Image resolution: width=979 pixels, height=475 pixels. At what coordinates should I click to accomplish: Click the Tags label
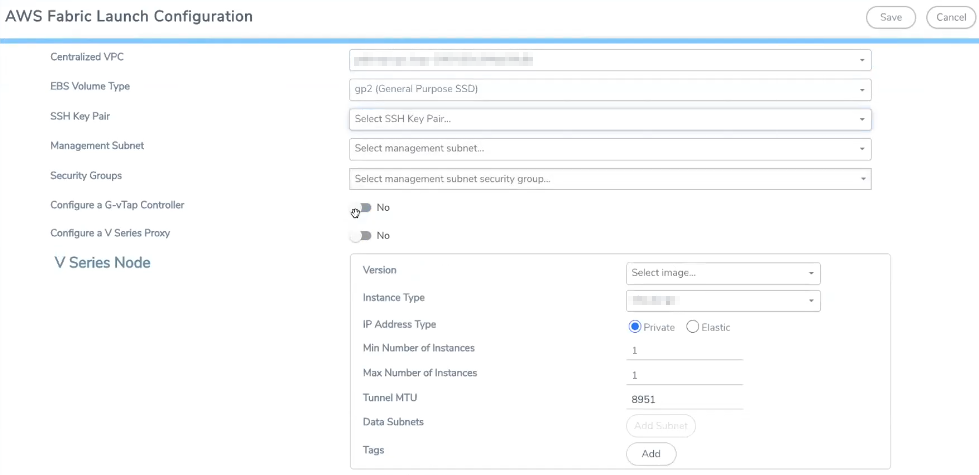(x=373, y=450)
